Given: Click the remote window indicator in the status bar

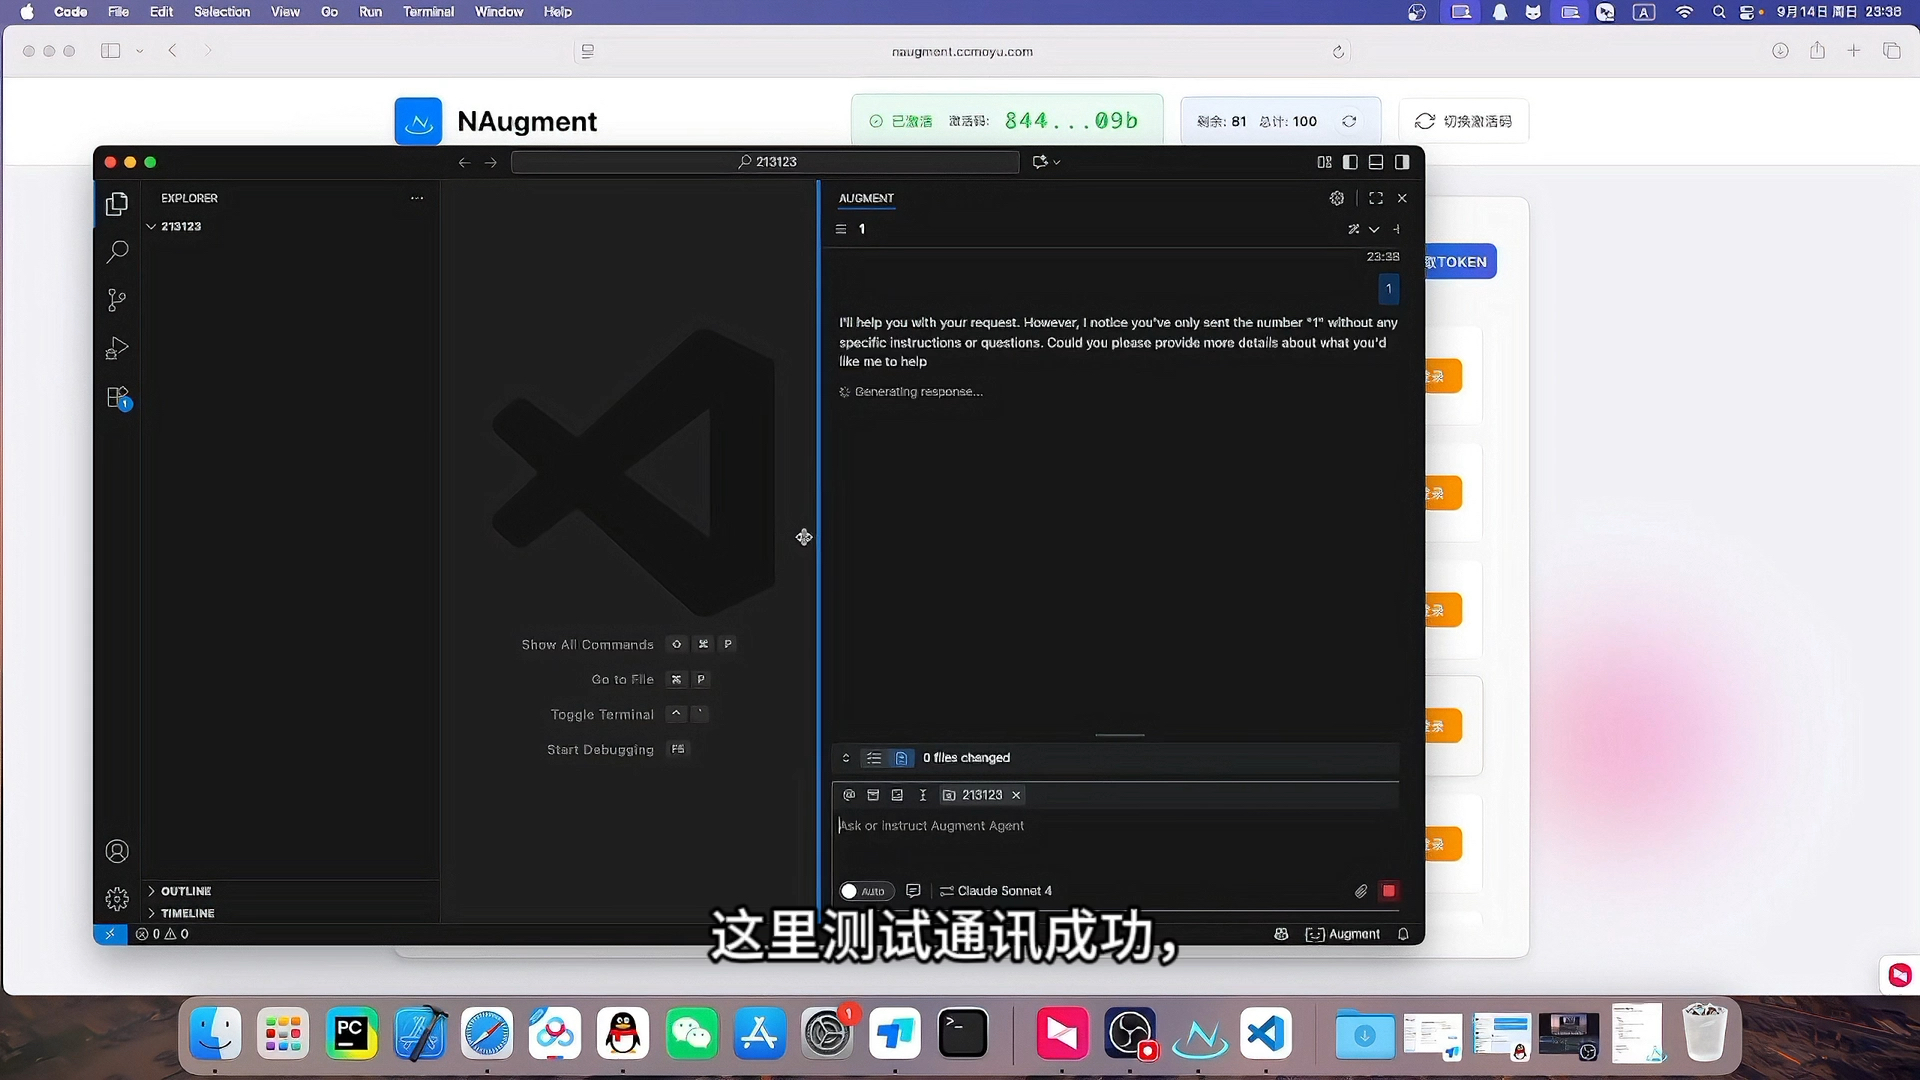Looking at the screenshot, I should click(x=110, y=934).
